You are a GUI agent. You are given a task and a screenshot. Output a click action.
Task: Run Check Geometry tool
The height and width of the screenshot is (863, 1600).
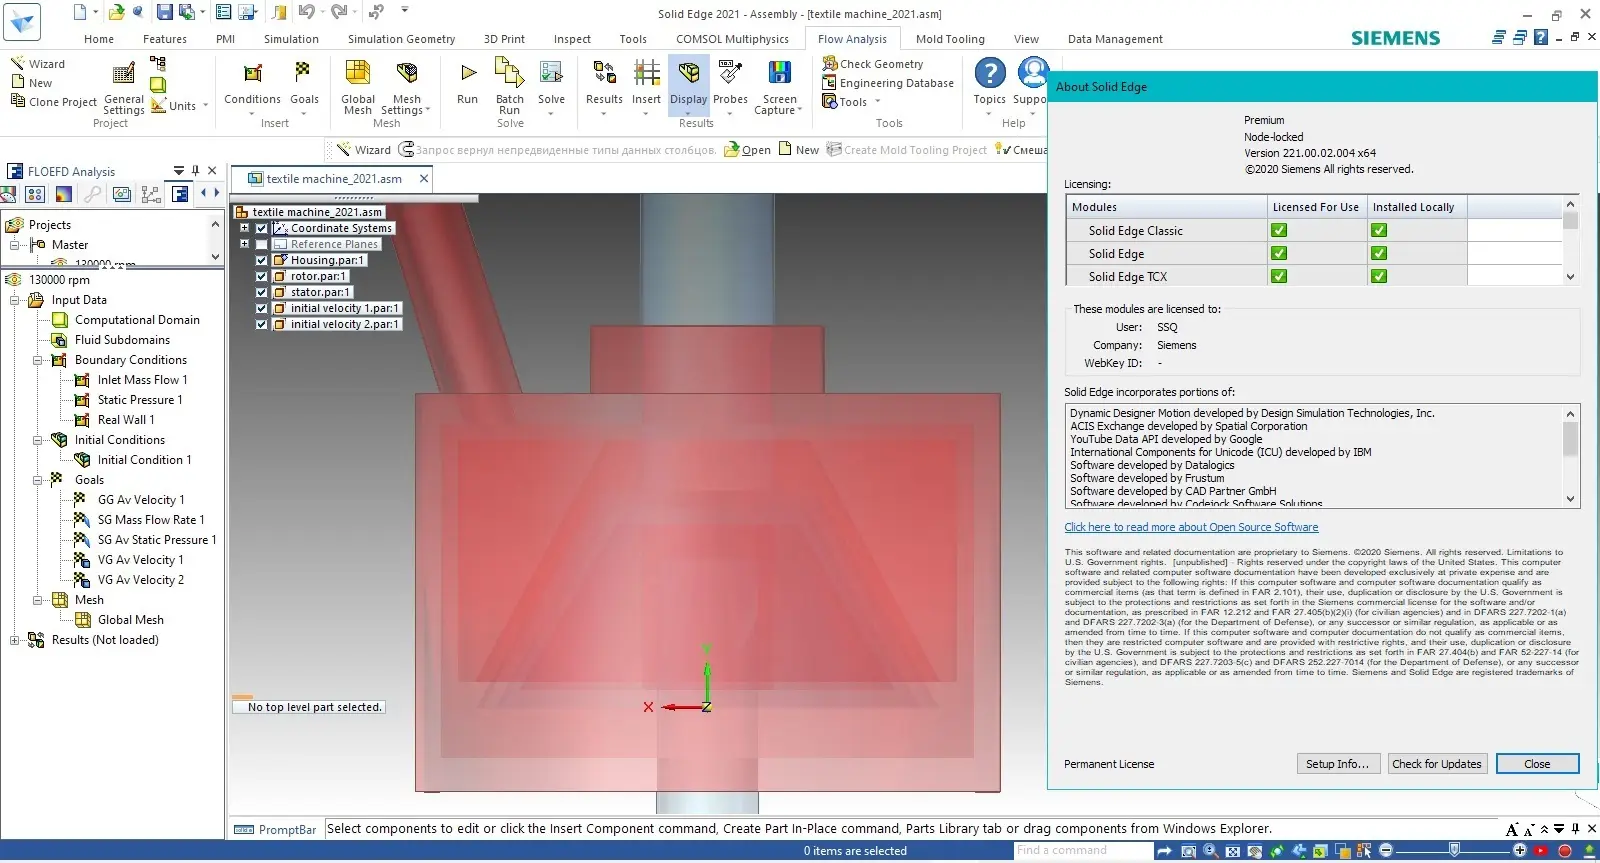[873, 64]
